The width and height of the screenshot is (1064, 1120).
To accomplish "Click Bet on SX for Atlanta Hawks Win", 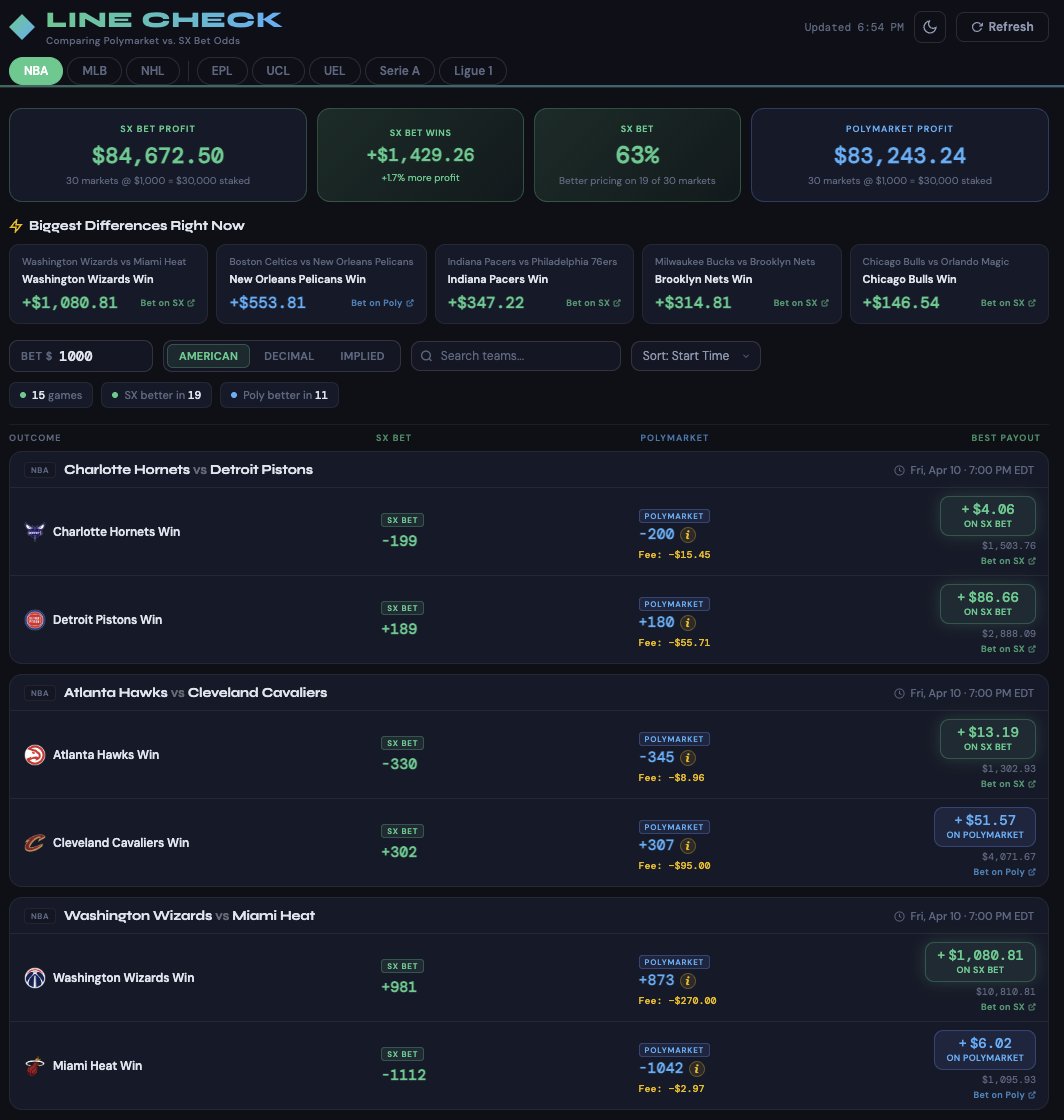I will tap(1008, 784).
